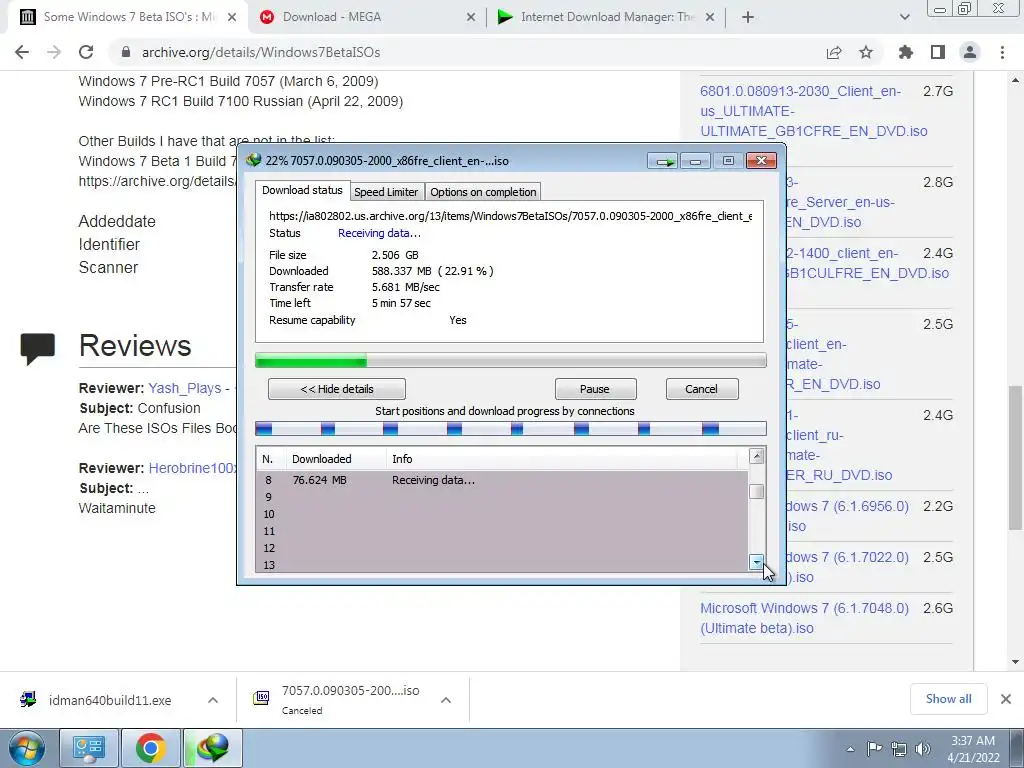Click Chrome icon in taskbar
The height and width of the screenshot is (768, 1024).
(x=151, y=748)
